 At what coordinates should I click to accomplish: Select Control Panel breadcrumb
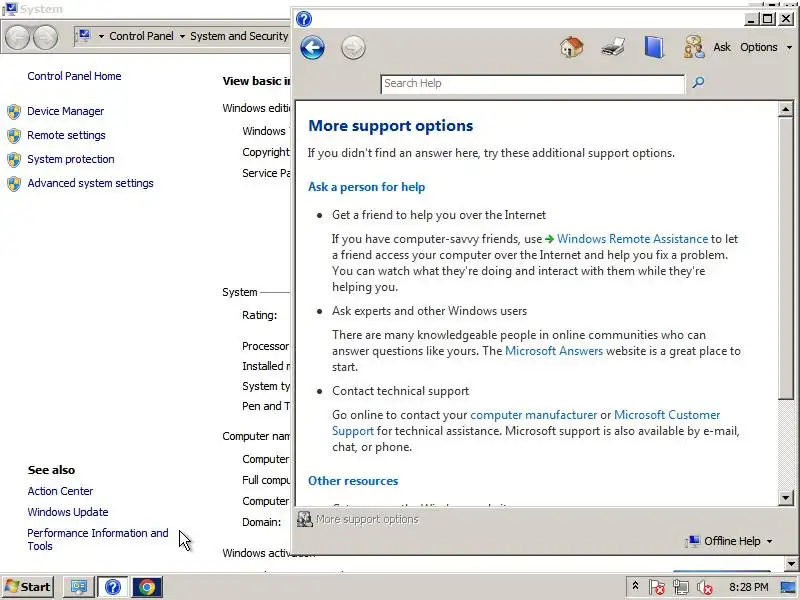pos(141,36)
